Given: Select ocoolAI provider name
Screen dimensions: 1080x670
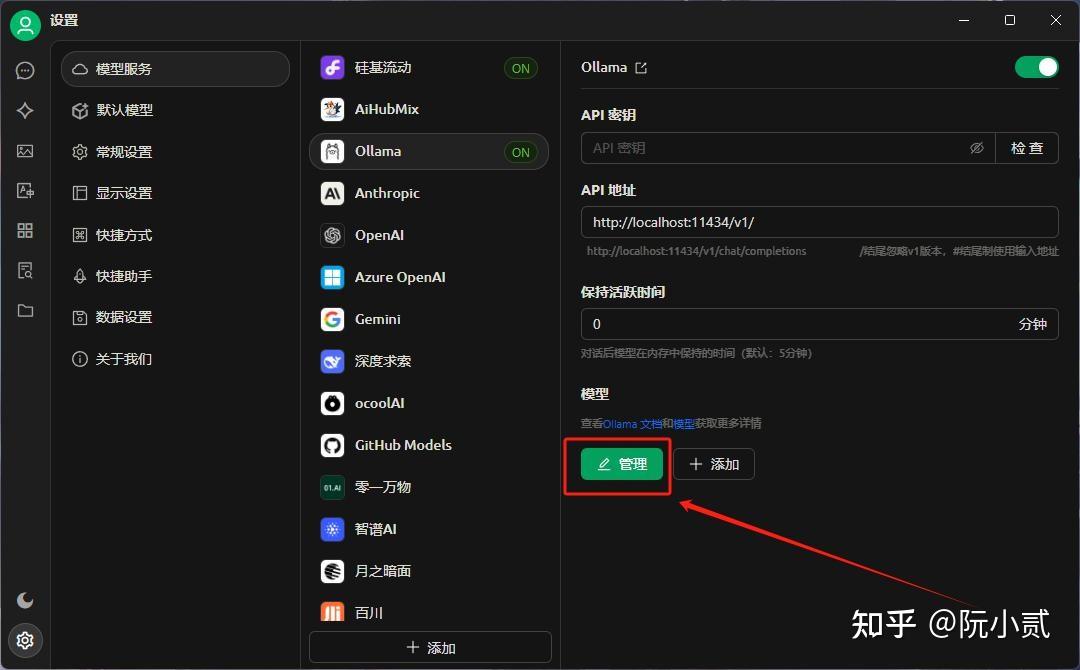Looking at the screenshot, I should [380, 404].
